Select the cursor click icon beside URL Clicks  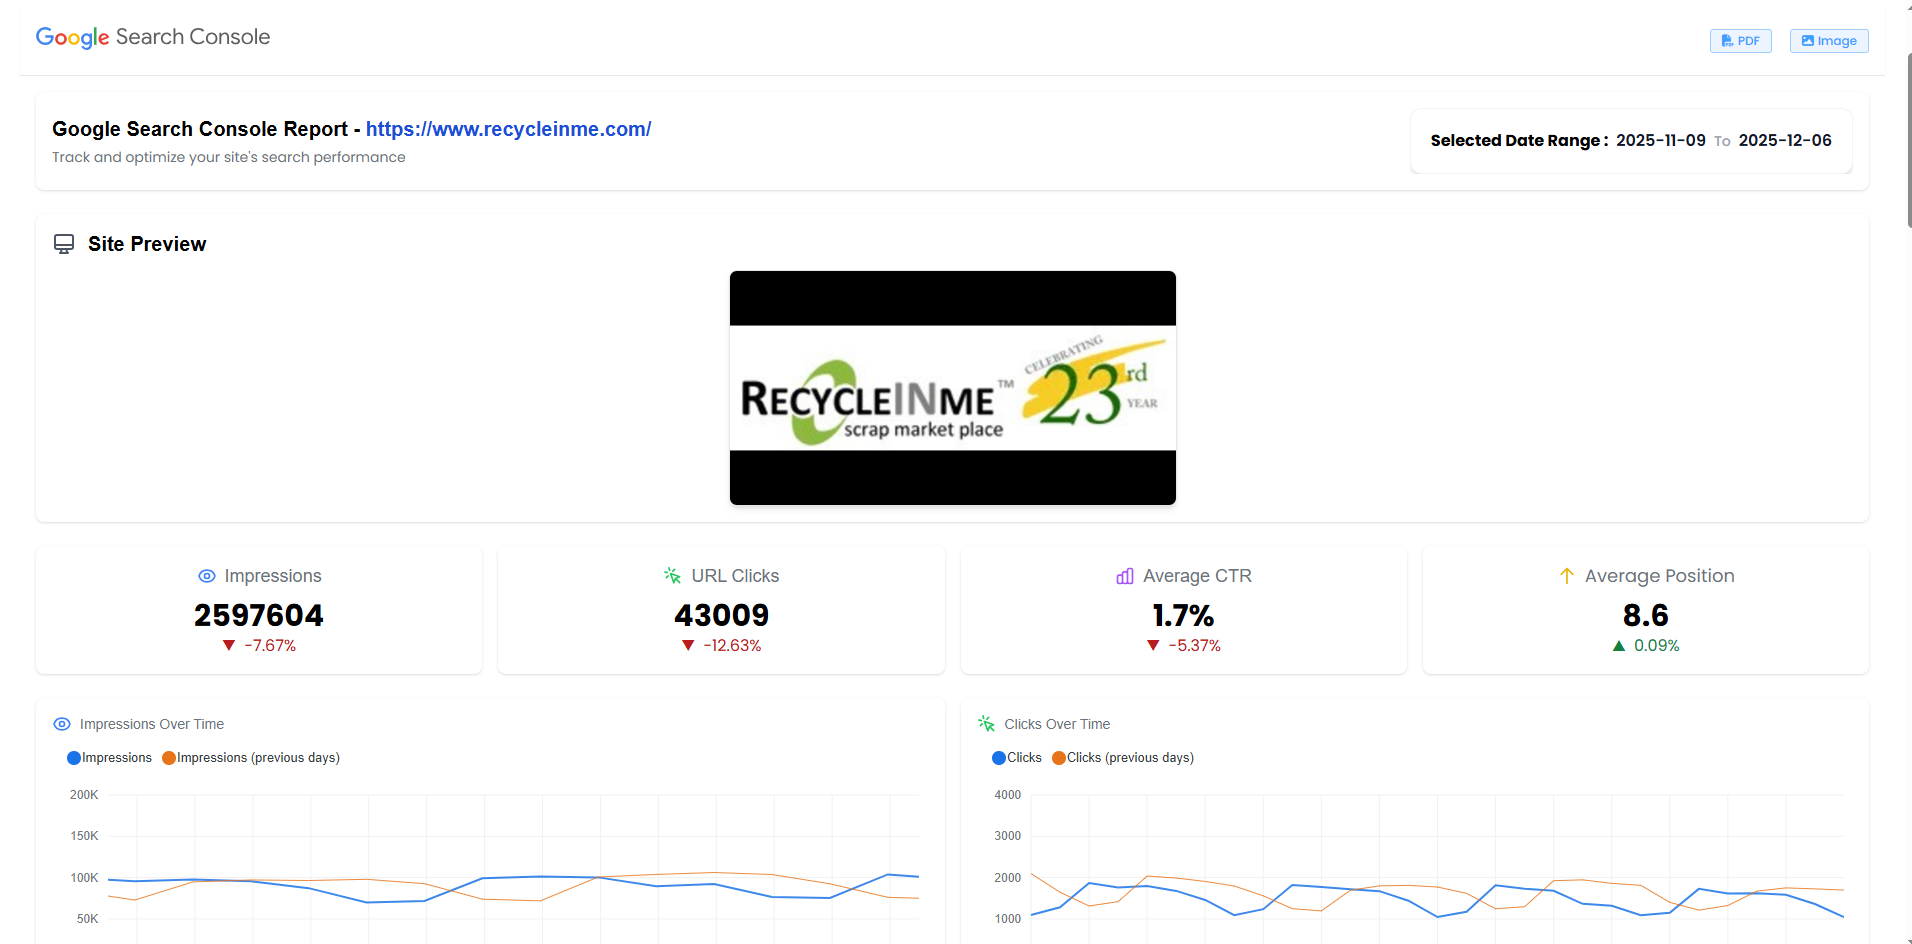pos(671,575)
